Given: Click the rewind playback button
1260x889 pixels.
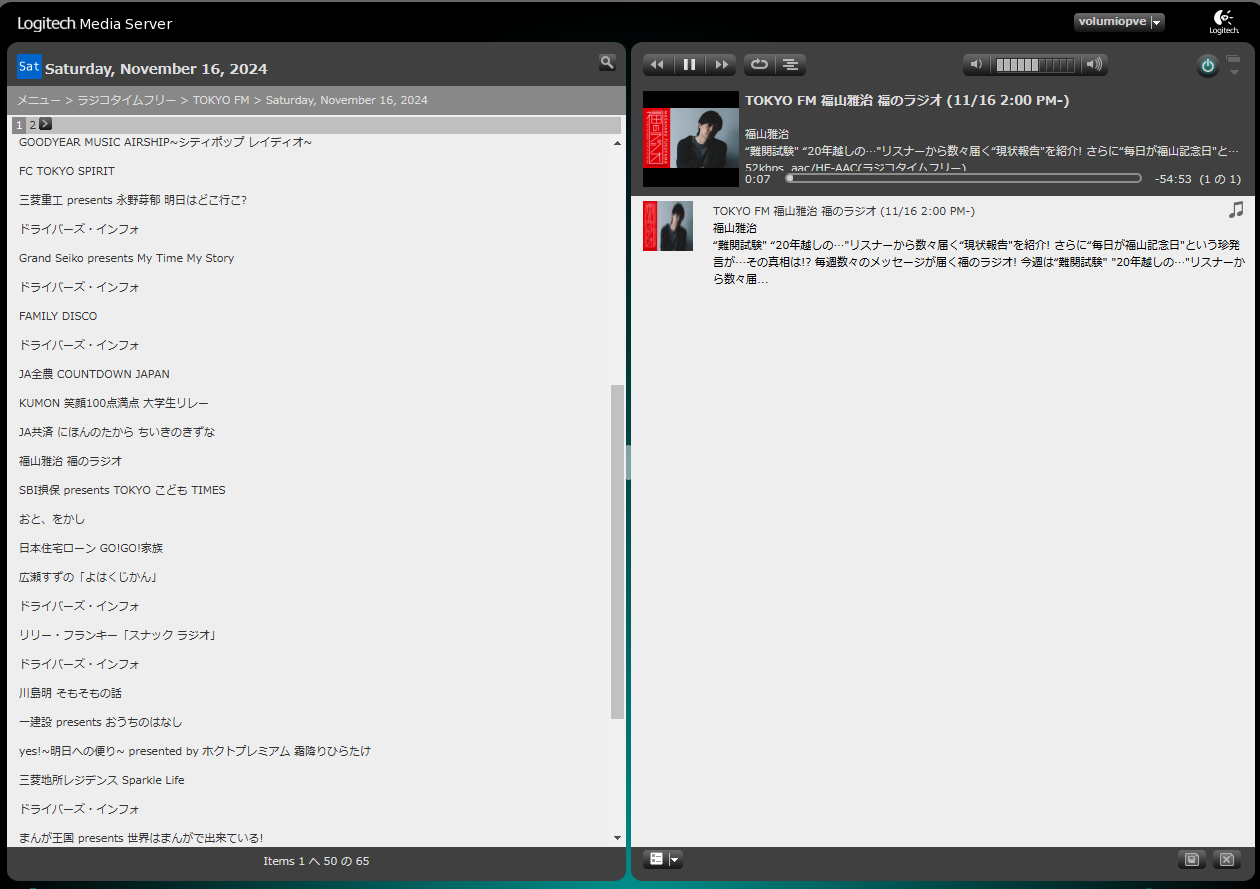Looking at the screenshot, I should point(657,65).
